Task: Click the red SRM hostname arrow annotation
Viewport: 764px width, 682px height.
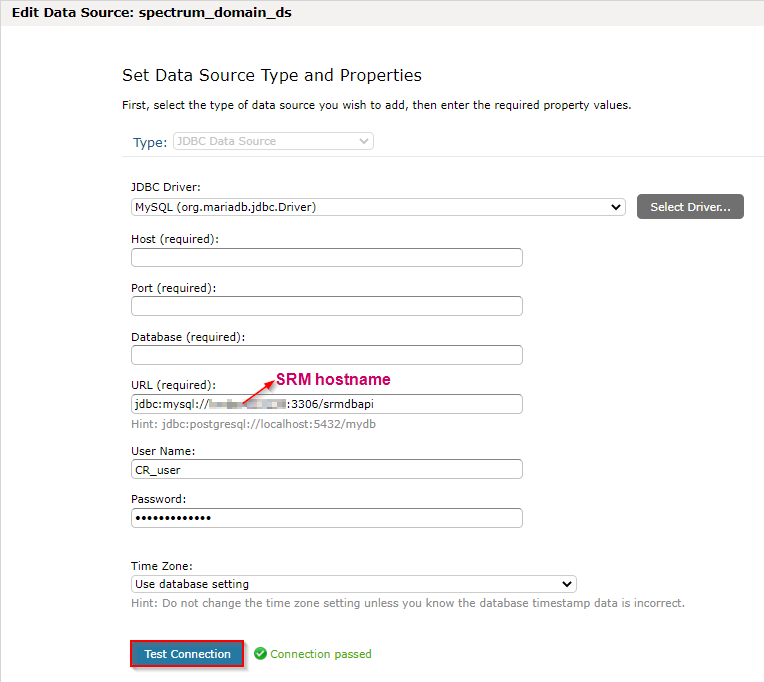Action: click(254, 389)
